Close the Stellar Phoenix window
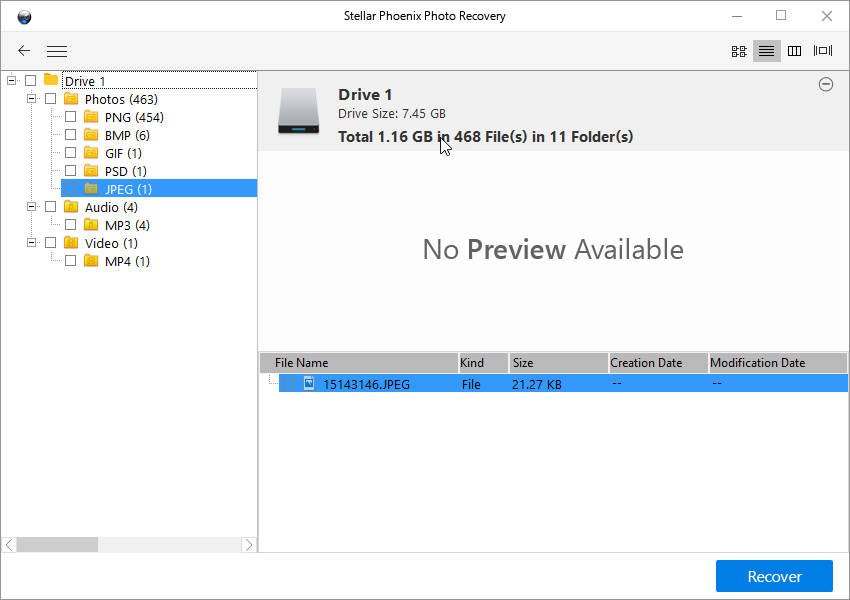This screenshot has height=600, width=850. [x=827, y=16]
